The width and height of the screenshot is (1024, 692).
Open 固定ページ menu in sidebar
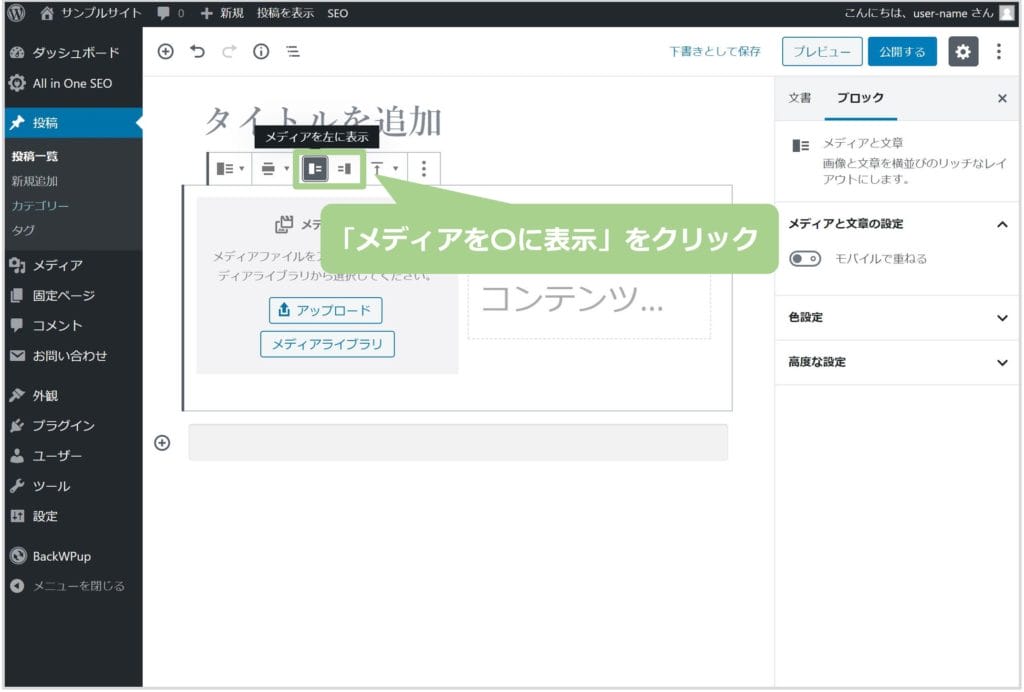(x=73, y=296)
